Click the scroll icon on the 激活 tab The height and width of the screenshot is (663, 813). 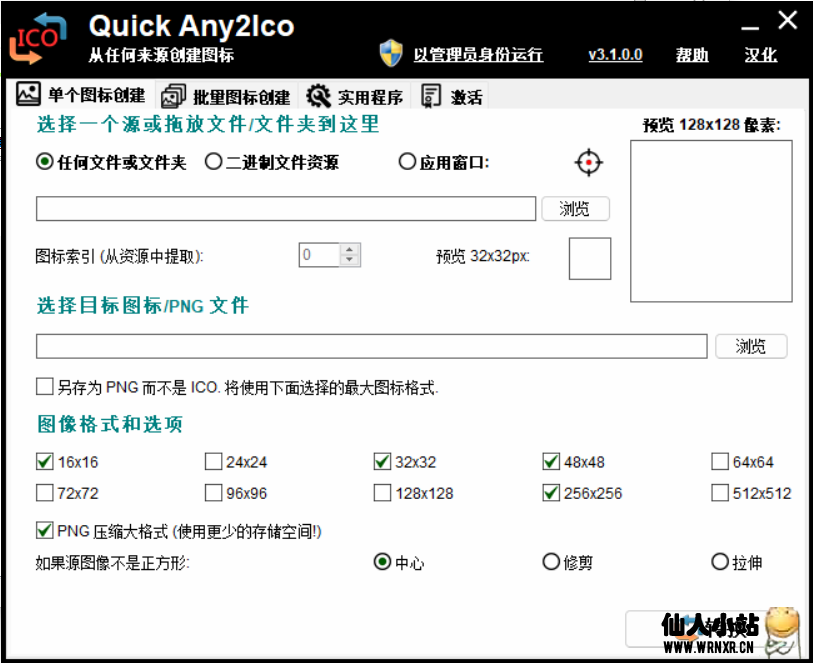coord(431,95)
